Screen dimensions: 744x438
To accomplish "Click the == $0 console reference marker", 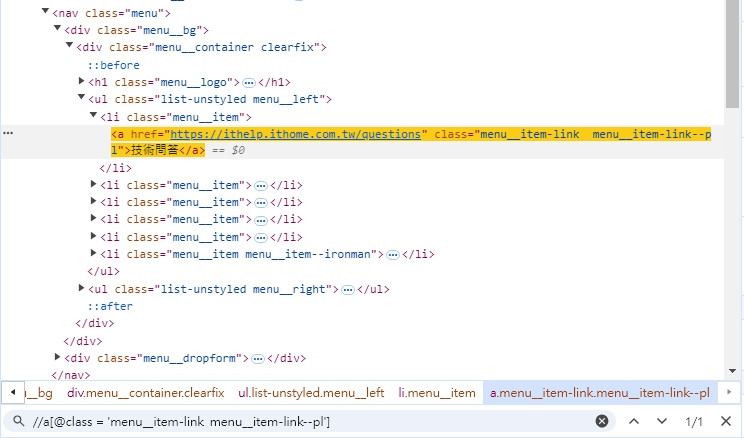I will pos(228,150).
